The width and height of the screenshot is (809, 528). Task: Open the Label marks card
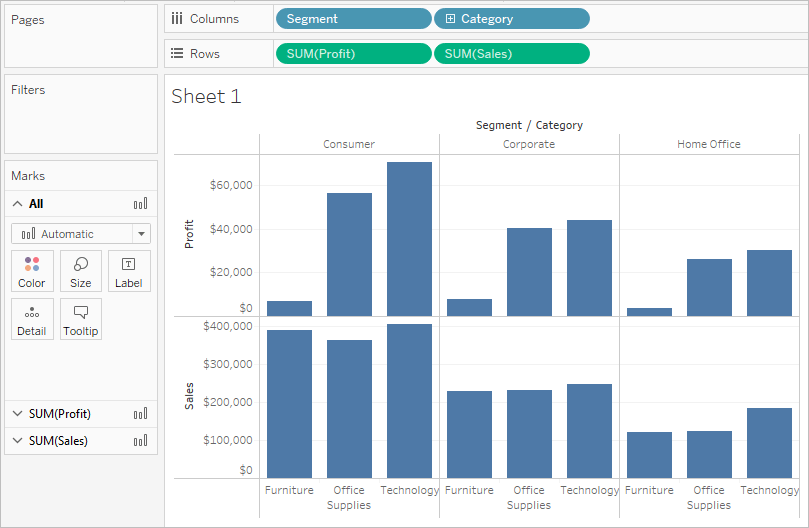(129, 271)
